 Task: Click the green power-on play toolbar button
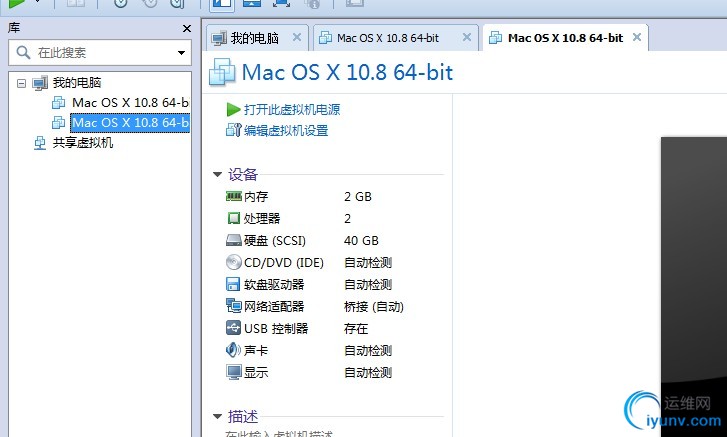17,4
